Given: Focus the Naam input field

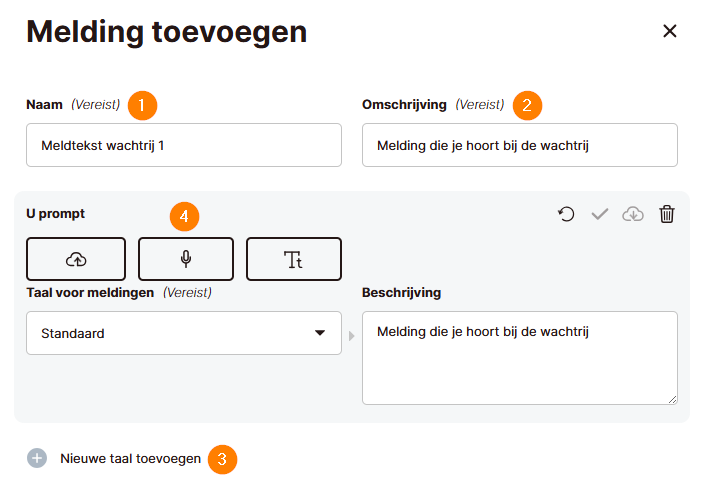Looking at the screenshot, I should tap(183, 145).
